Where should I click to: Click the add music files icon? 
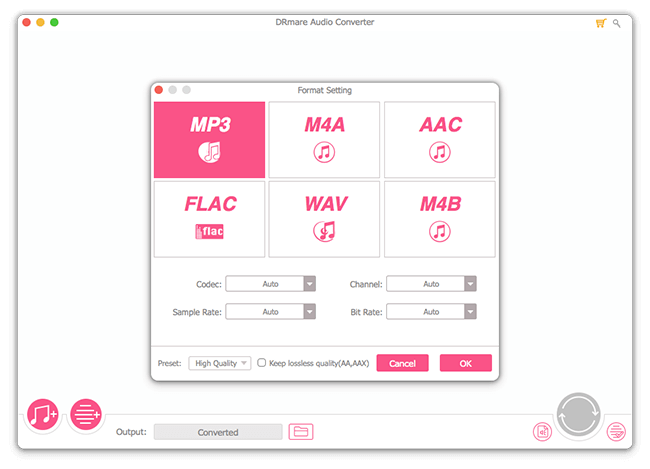click(x=42, y=414)
